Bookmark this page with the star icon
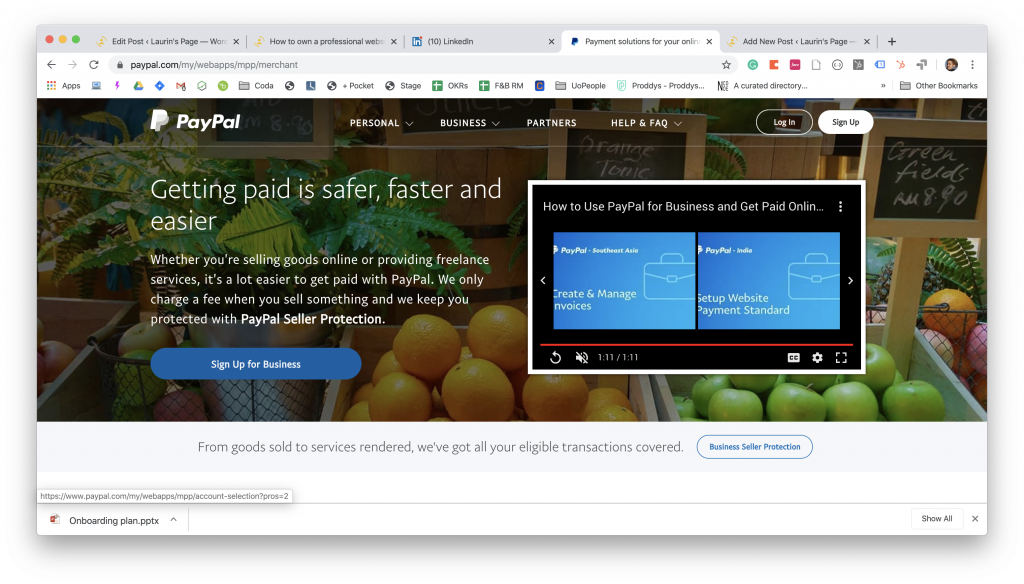Image resolution: width=1024 pixels, height=584 pixels. coord(726,65)
